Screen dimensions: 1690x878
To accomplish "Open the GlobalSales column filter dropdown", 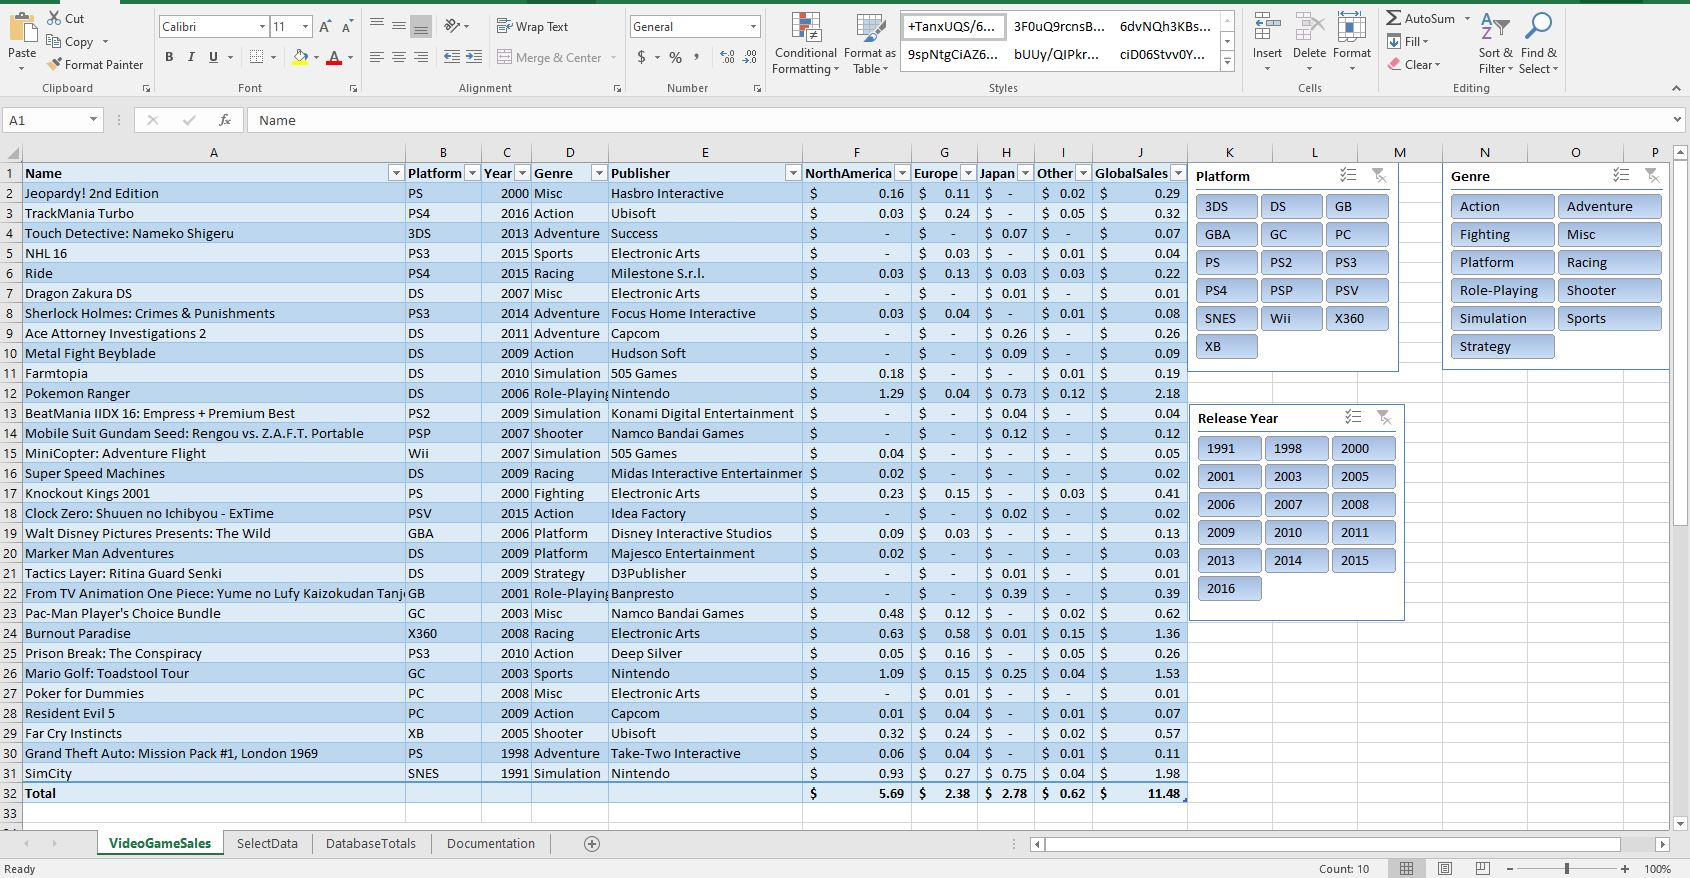I will coord(1178,173).
